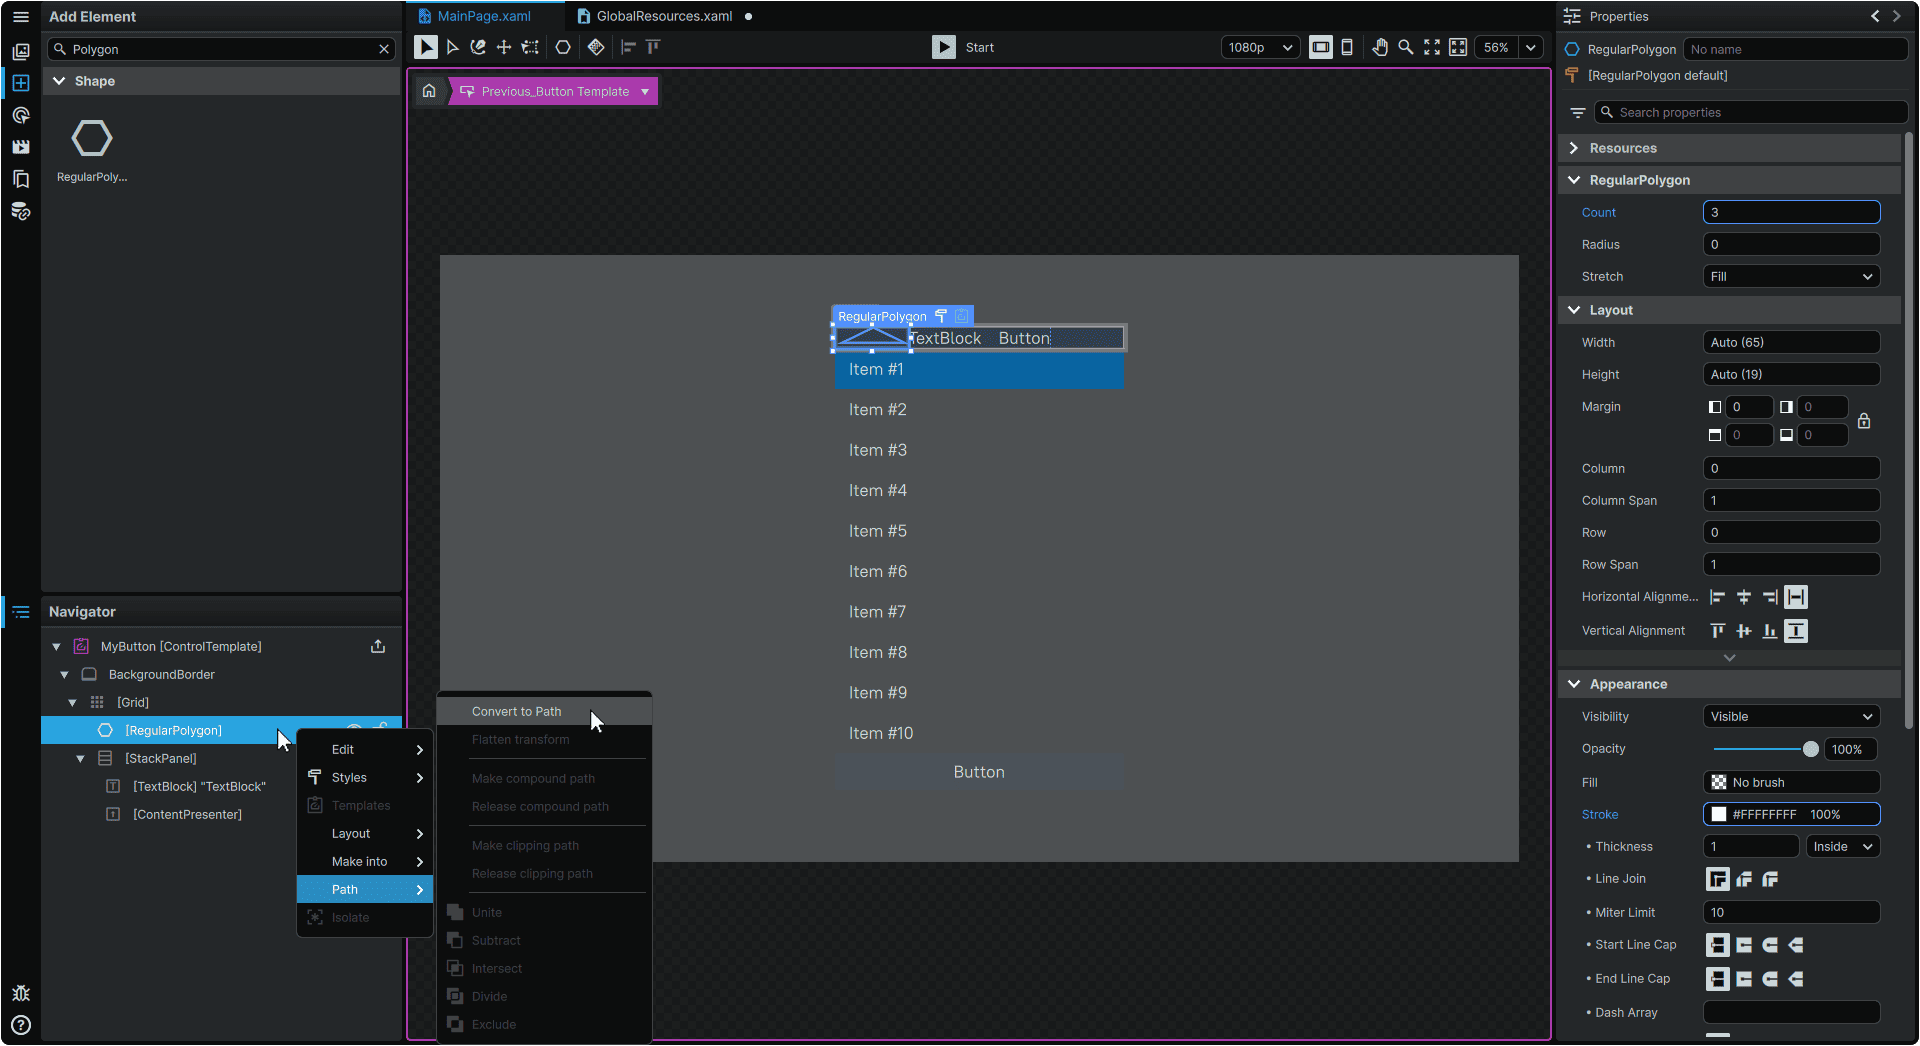Click the Count input field
Screen dimensions: 1920x1046
click(1792, 213)
